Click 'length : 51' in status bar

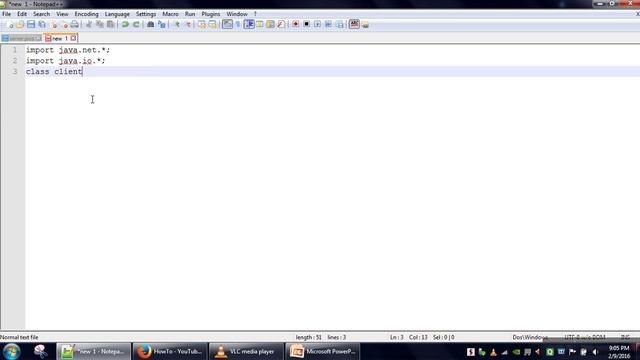(x=309, y=337)
